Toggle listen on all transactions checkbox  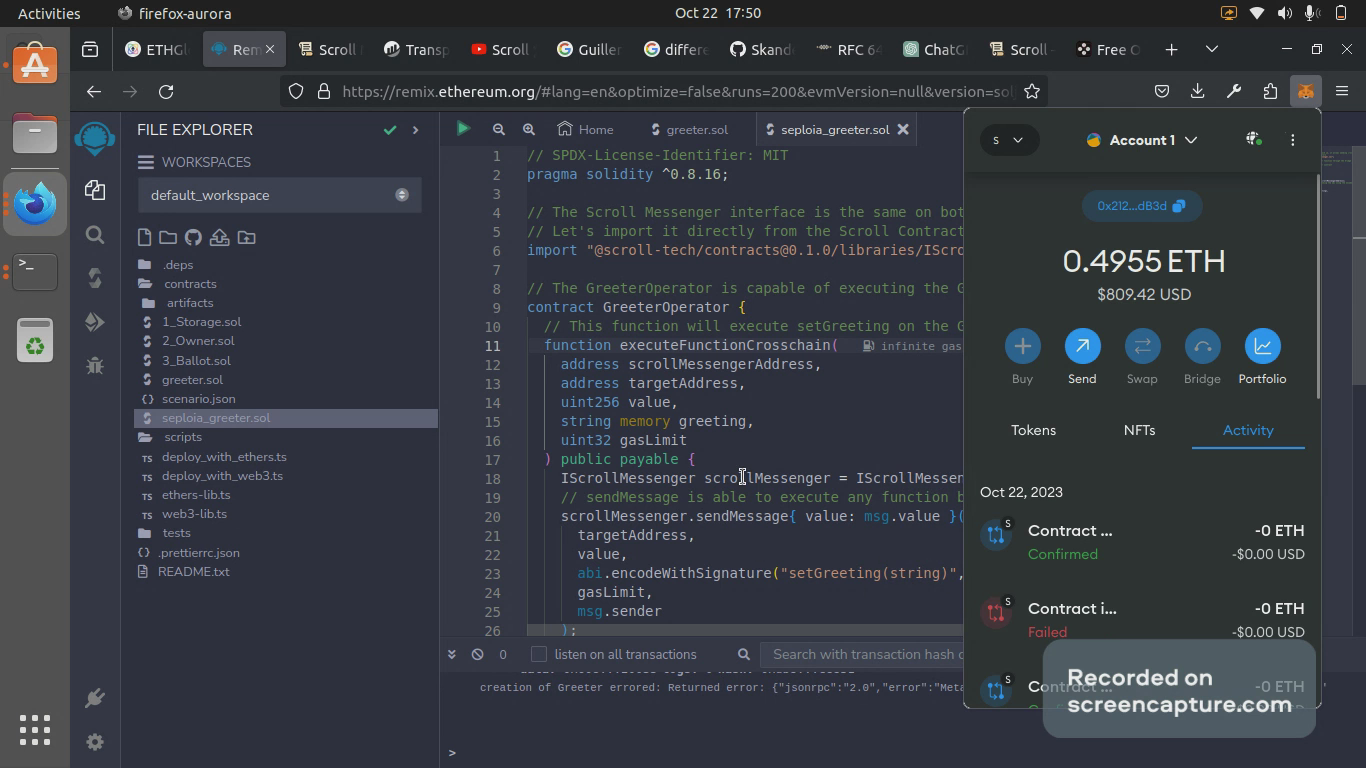click(x=539, y=654)
